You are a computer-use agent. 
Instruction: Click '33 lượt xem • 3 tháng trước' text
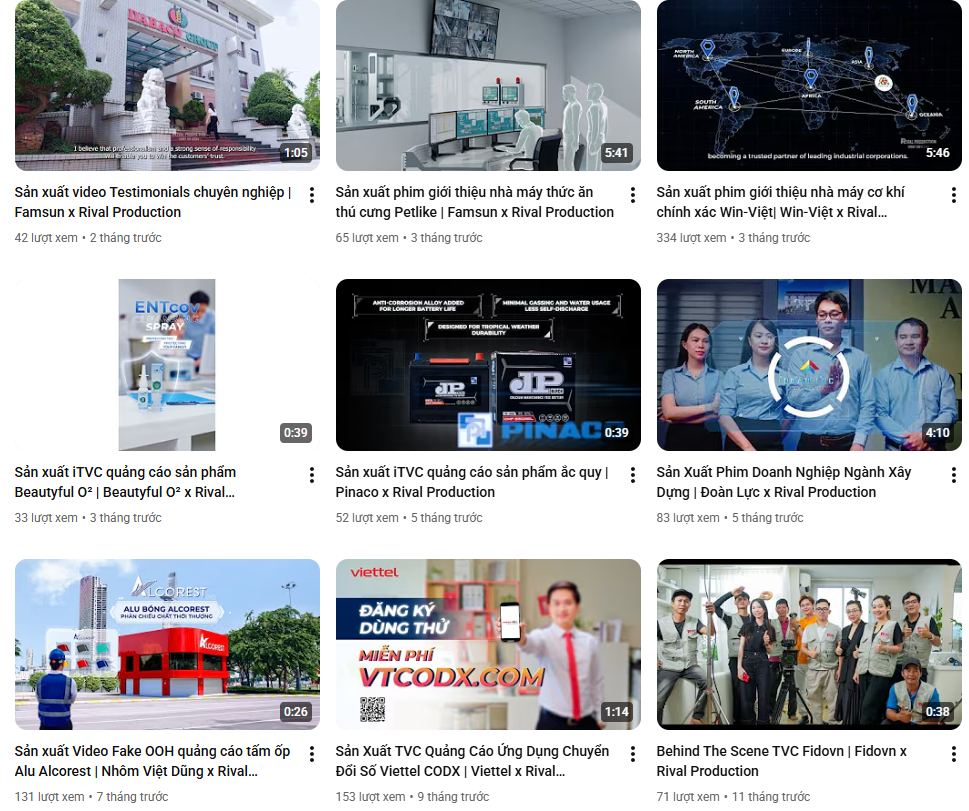pos(88,518)
